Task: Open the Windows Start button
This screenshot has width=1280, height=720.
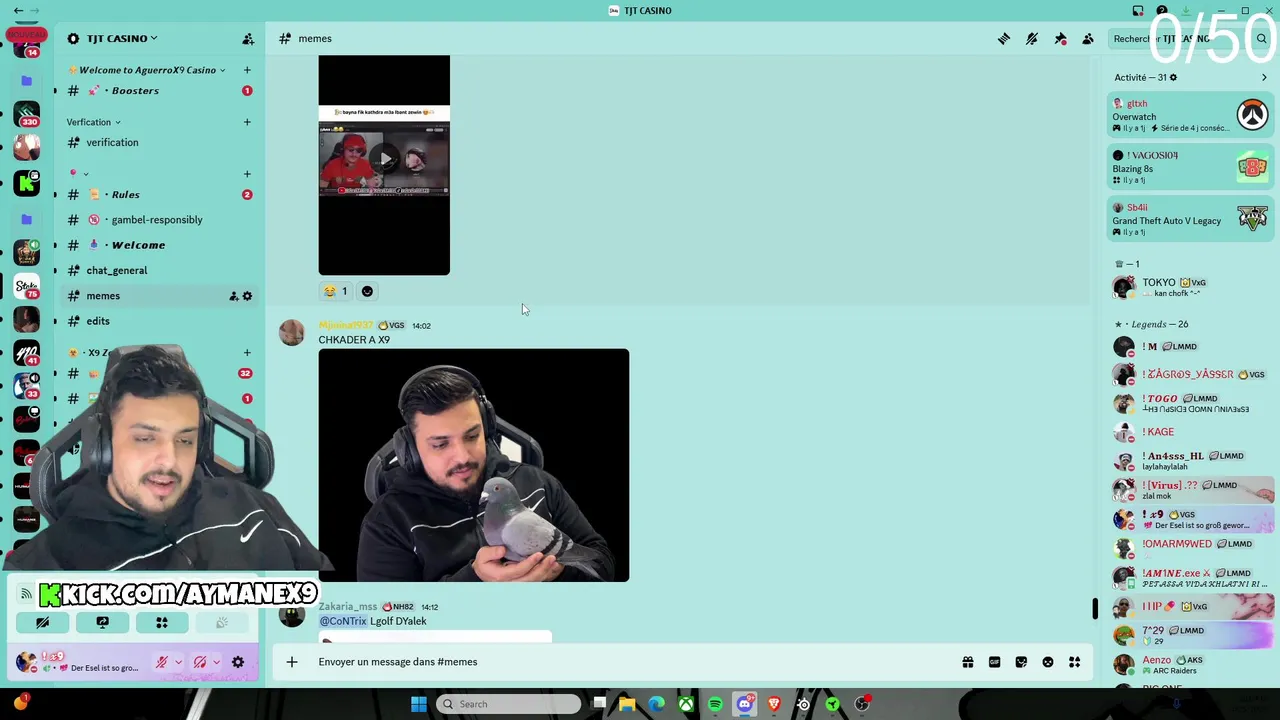Action: [419, 704]
